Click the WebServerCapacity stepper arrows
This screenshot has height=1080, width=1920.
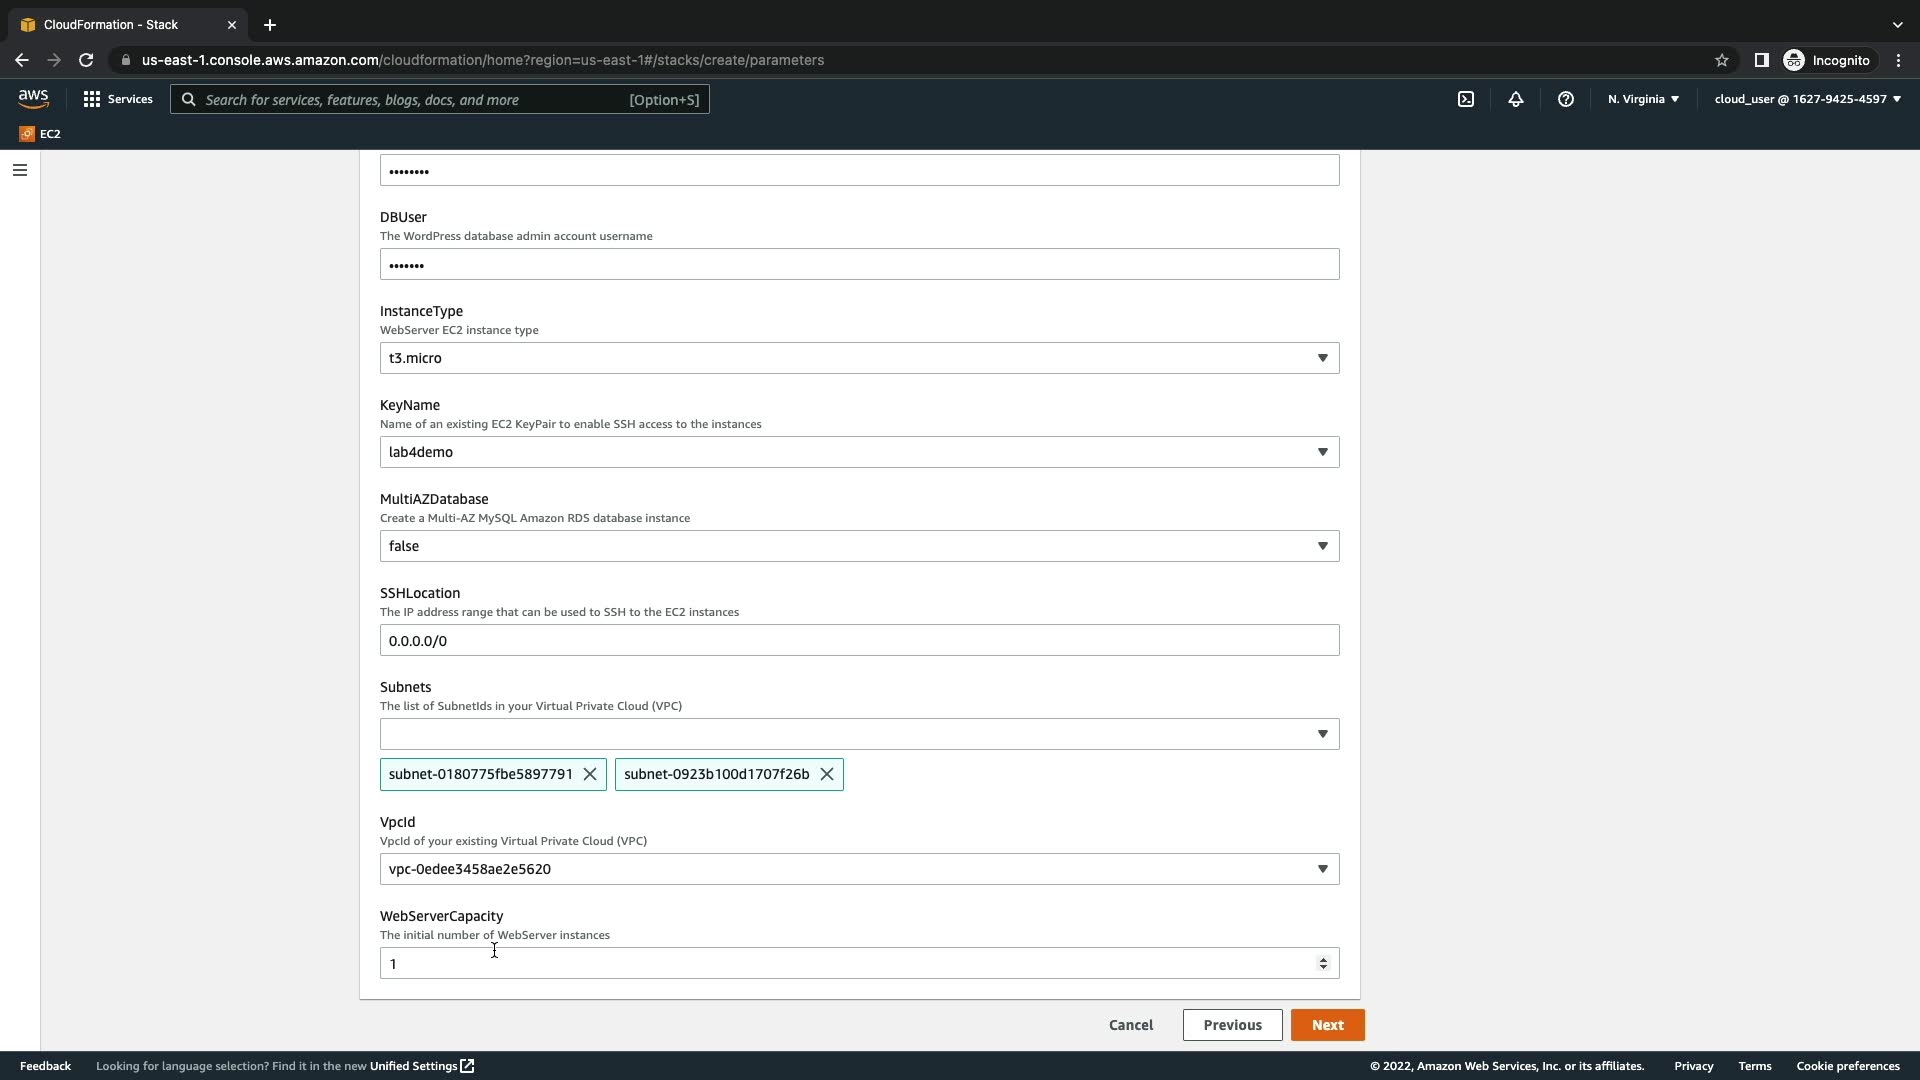[x=1323, y=963]
